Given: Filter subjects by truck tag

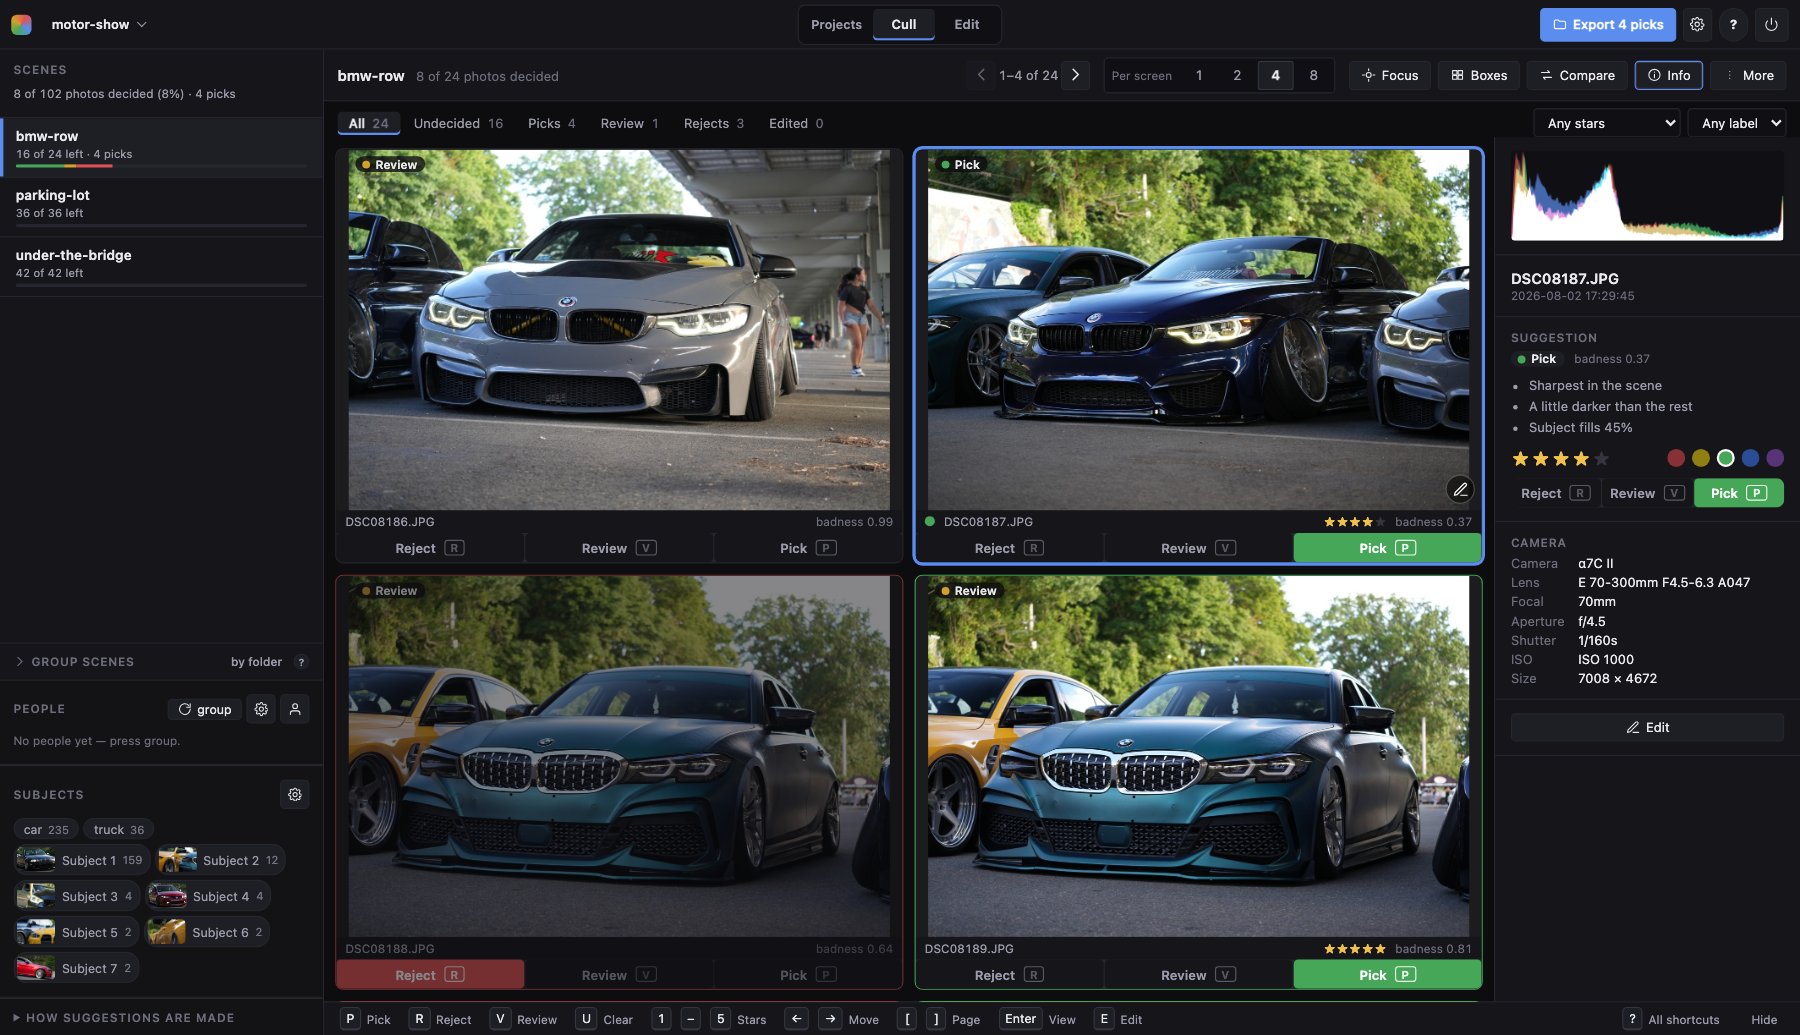Looking at the screenshot, I should coord(119,829).
